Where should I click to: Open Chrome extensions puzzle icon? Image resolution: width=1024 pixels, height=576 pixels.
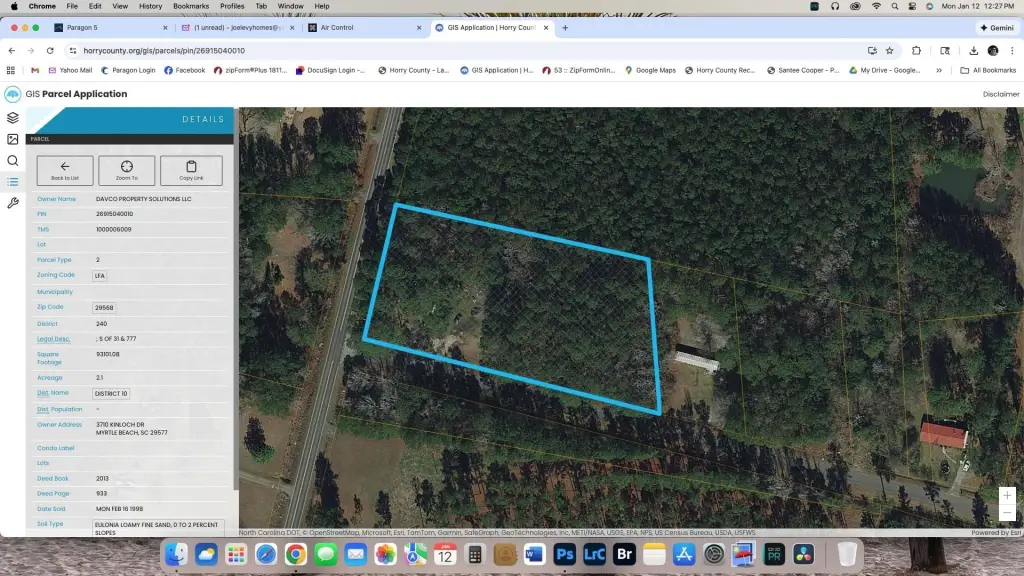(x=916, y=50)
